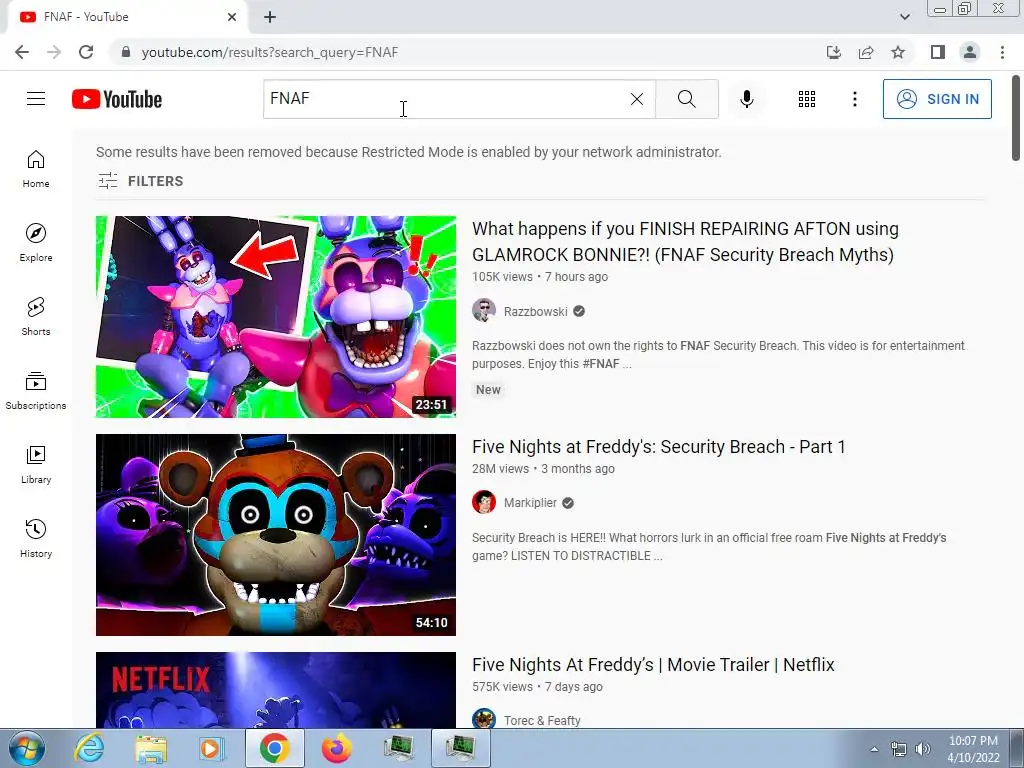The width and height of the screenshot is (1024, 768).
Task: Click the install app icon in the address bar
Action: [834, 52]
